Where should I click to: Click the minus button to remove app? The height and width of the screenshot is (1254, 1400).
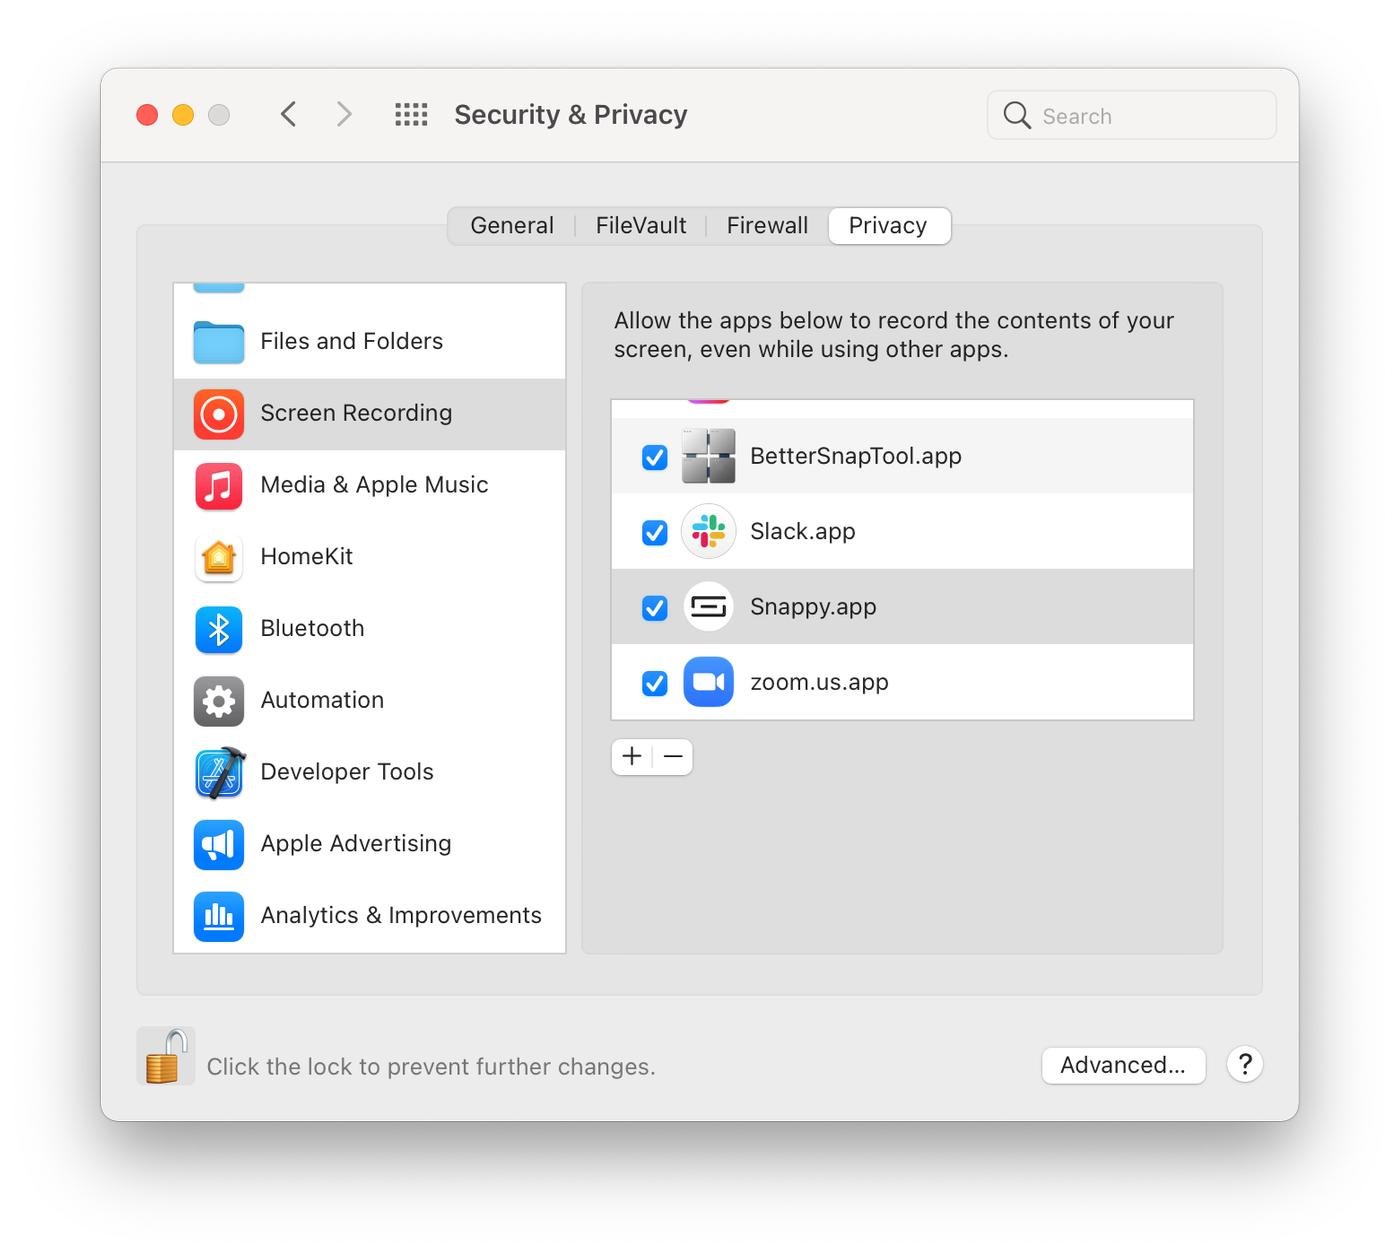pyautogui.click(x=673, y=757)
